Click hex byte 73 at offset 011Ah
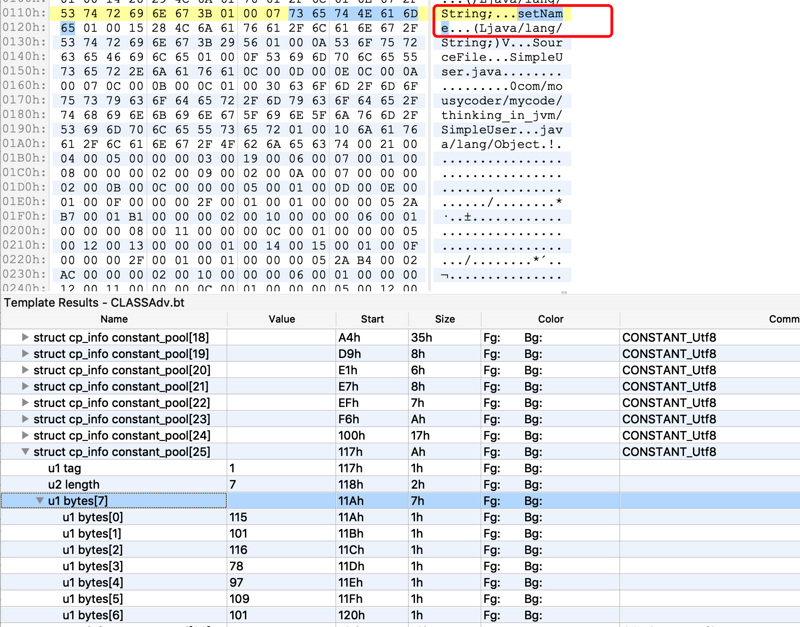Image resolution: width=800 pixels, height=627 pixels. (x=296, y=13)
